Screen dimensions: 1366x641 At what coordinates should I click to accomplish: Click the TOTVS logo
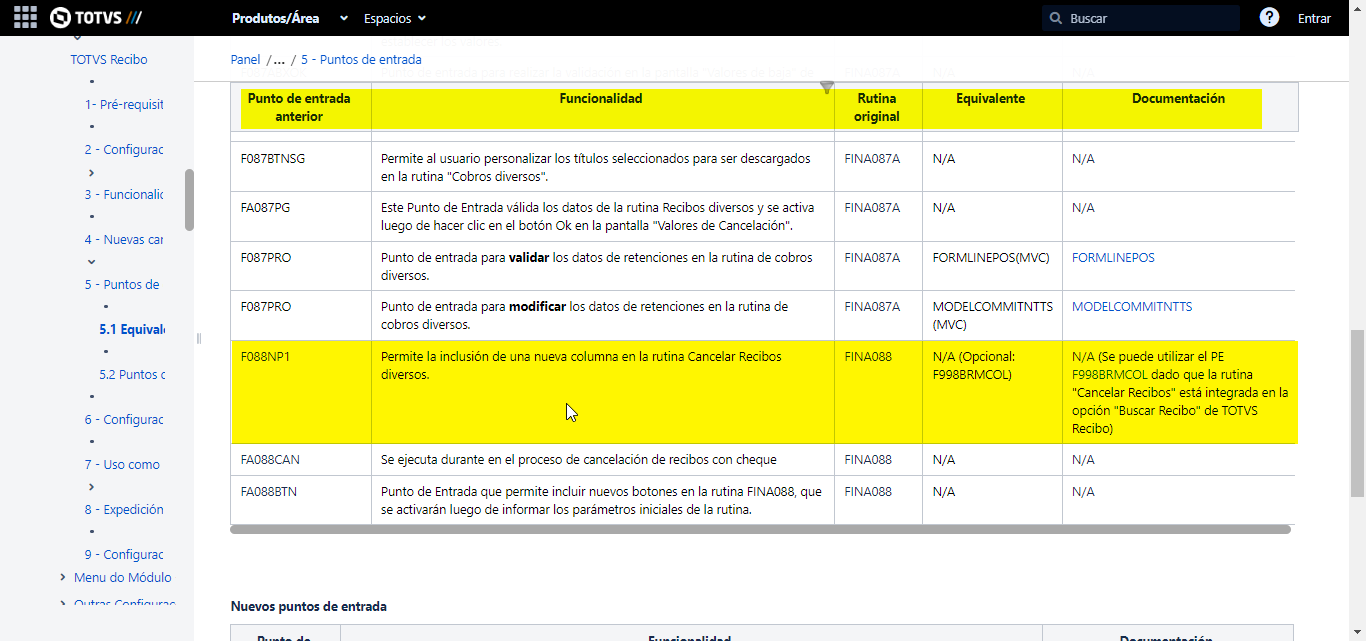pyautogui.click(x=95, y=18)
